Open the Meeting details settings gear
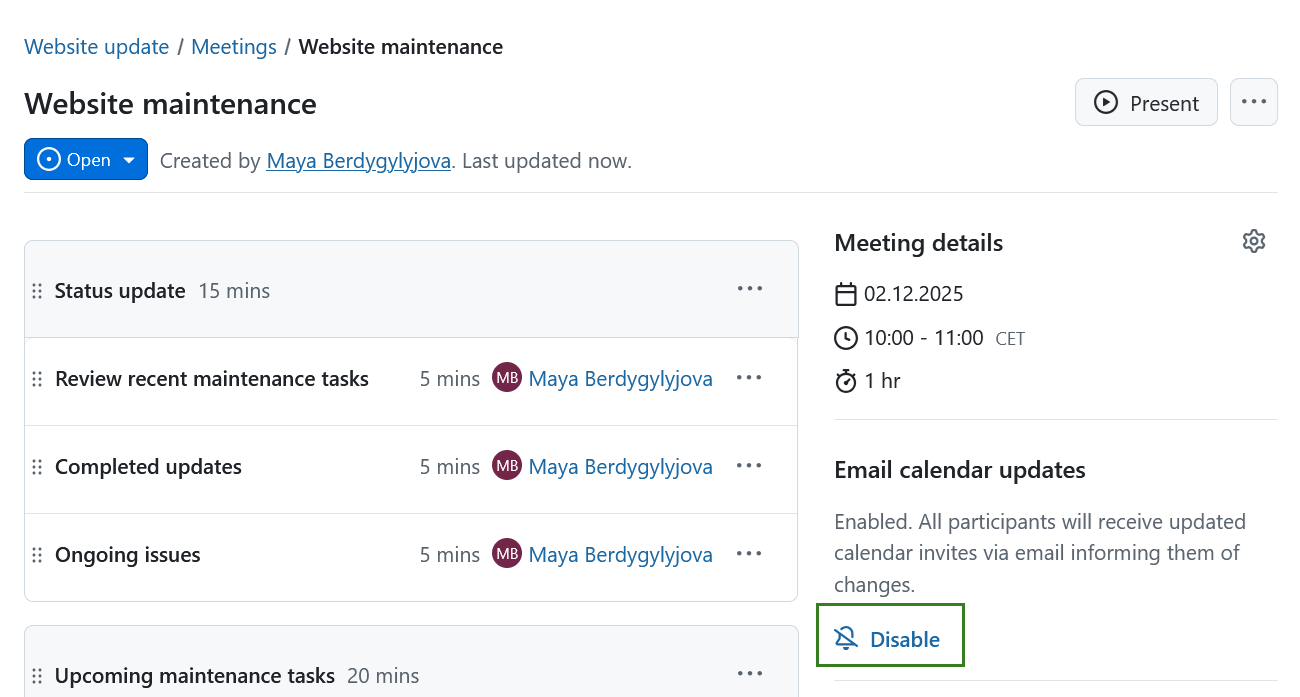 point(1254,241)
